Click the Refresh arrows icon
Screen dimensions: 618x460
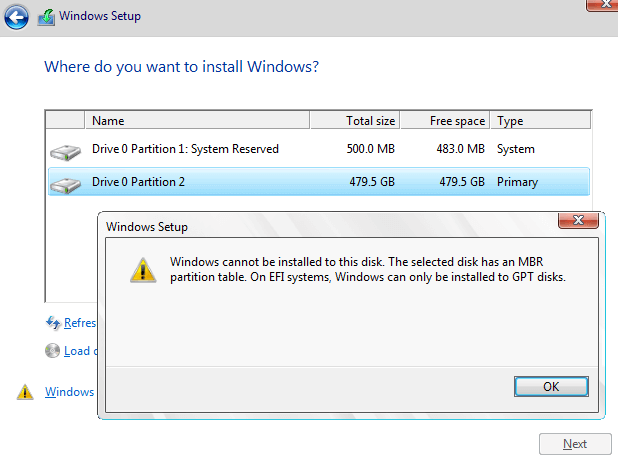(x=53, y=323)
